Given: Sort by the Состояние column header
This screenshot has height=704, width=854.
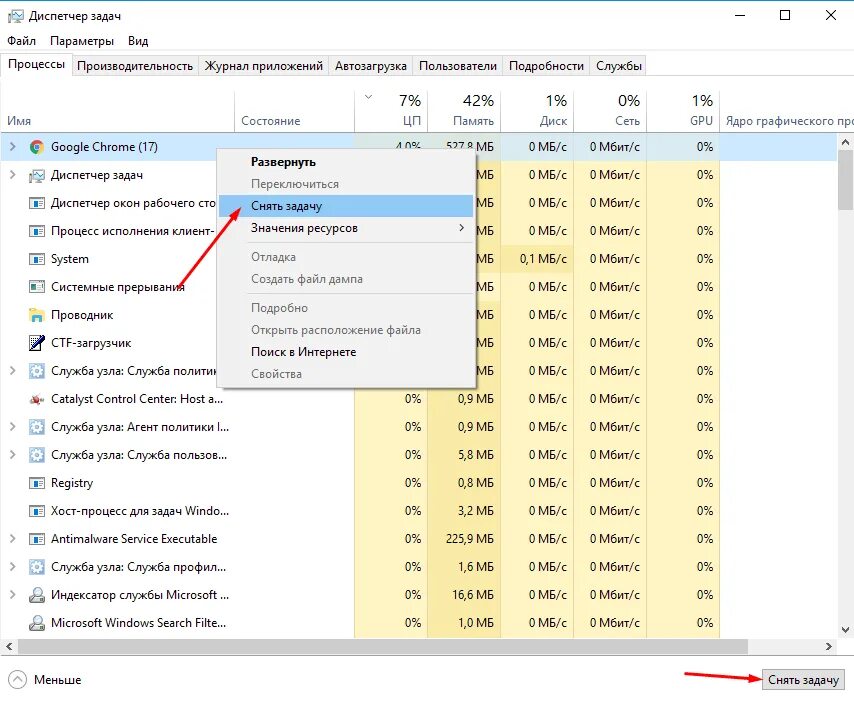Looking at the screenshot, I should pos(295,111).
